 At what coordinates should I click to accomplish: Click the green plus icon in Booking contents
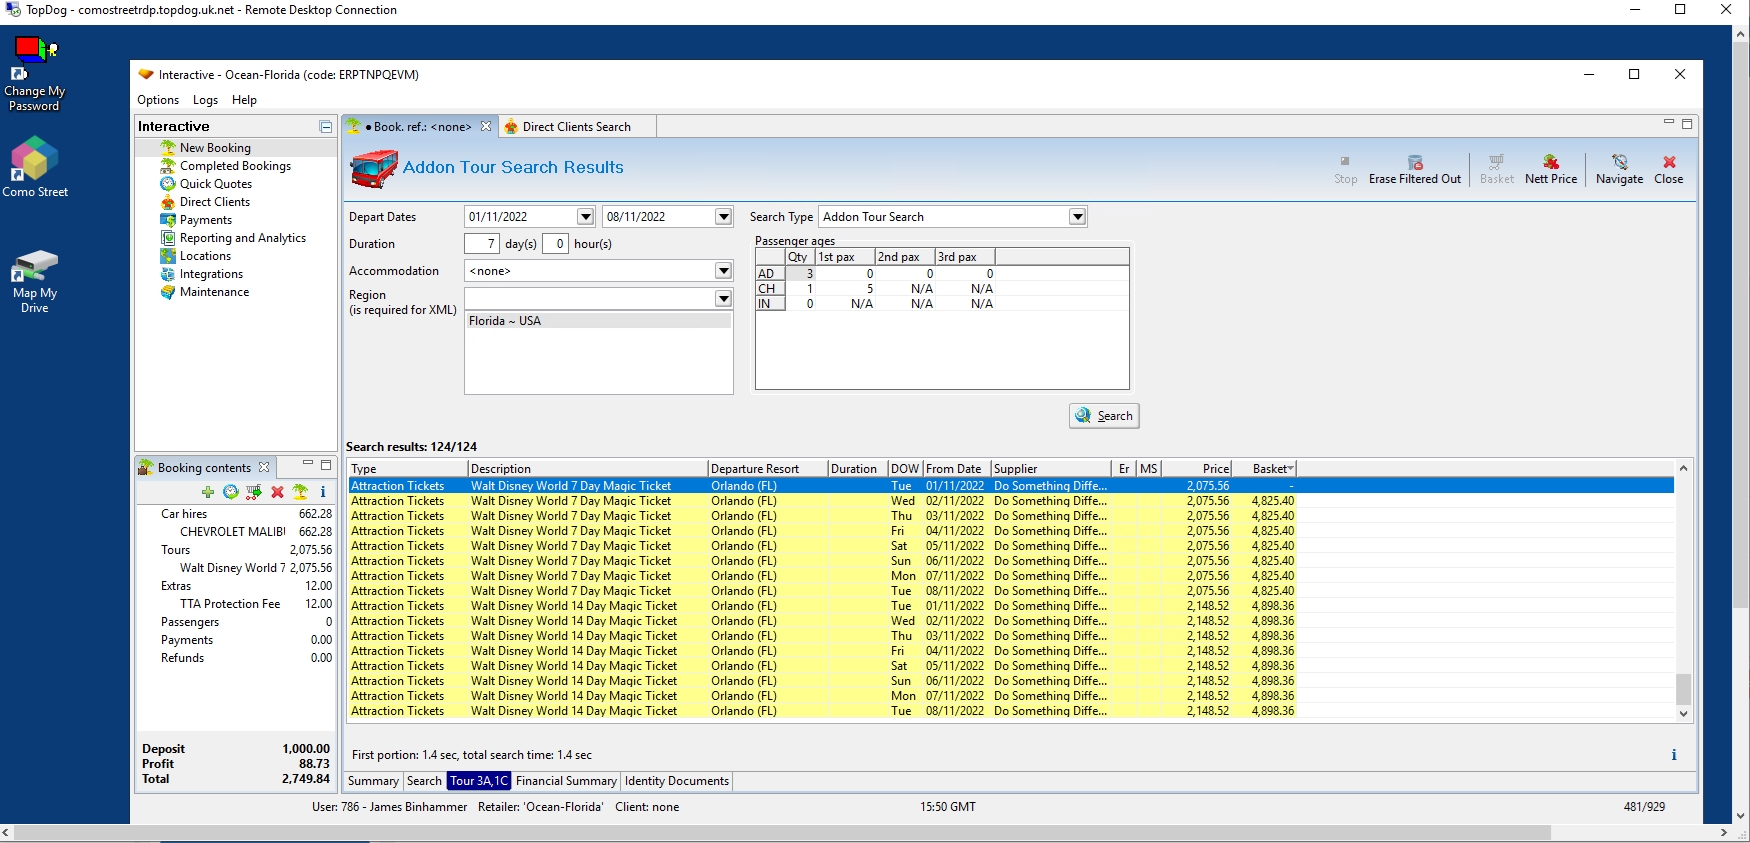pos(208,492)
